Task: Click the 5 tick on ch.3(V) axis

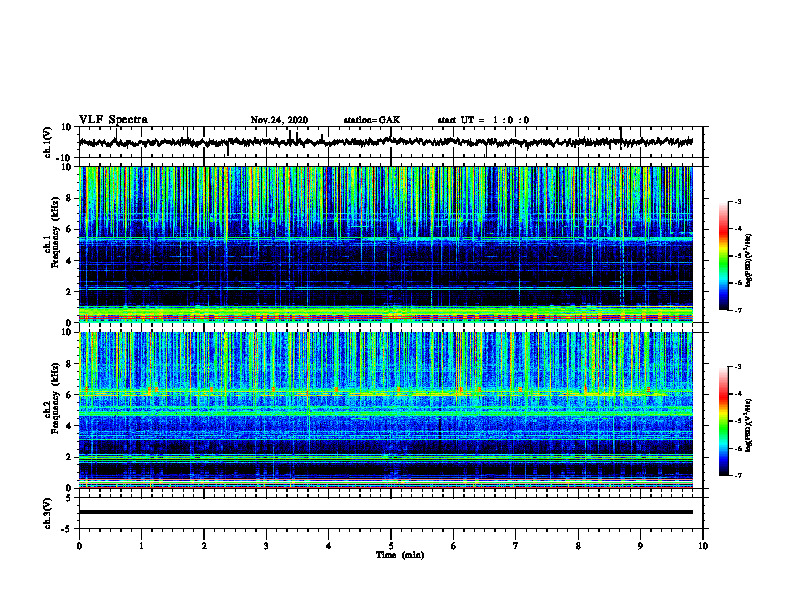Action: [69, 497]
